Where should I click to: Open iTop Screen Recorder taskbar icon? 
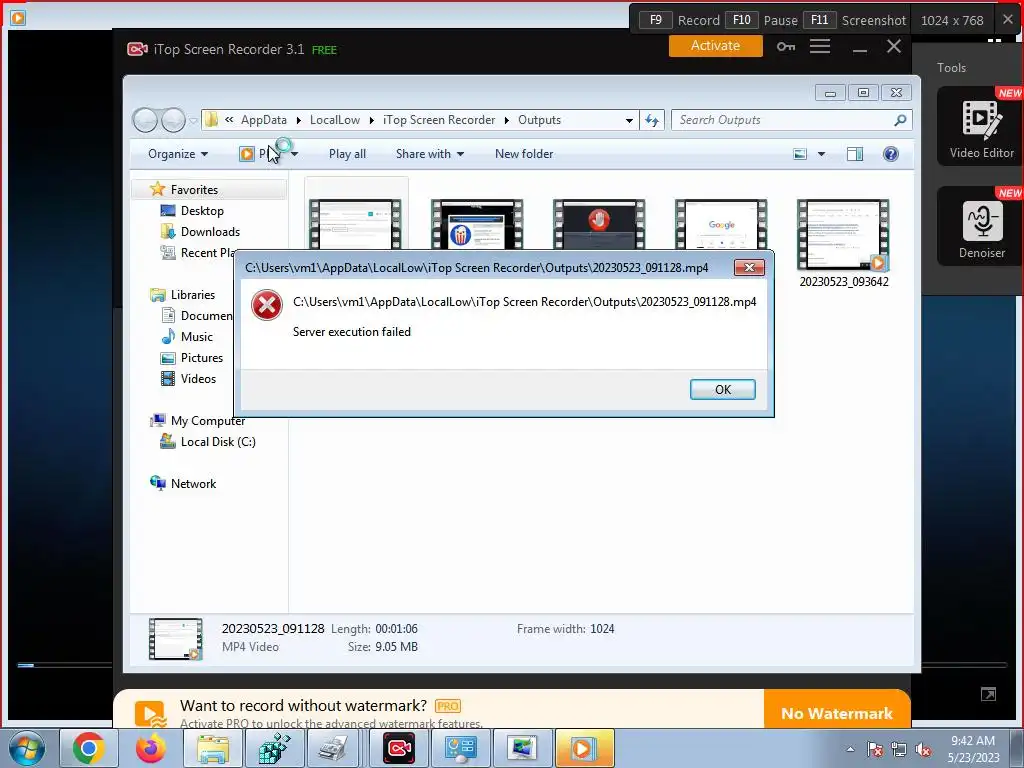point(398,748)
